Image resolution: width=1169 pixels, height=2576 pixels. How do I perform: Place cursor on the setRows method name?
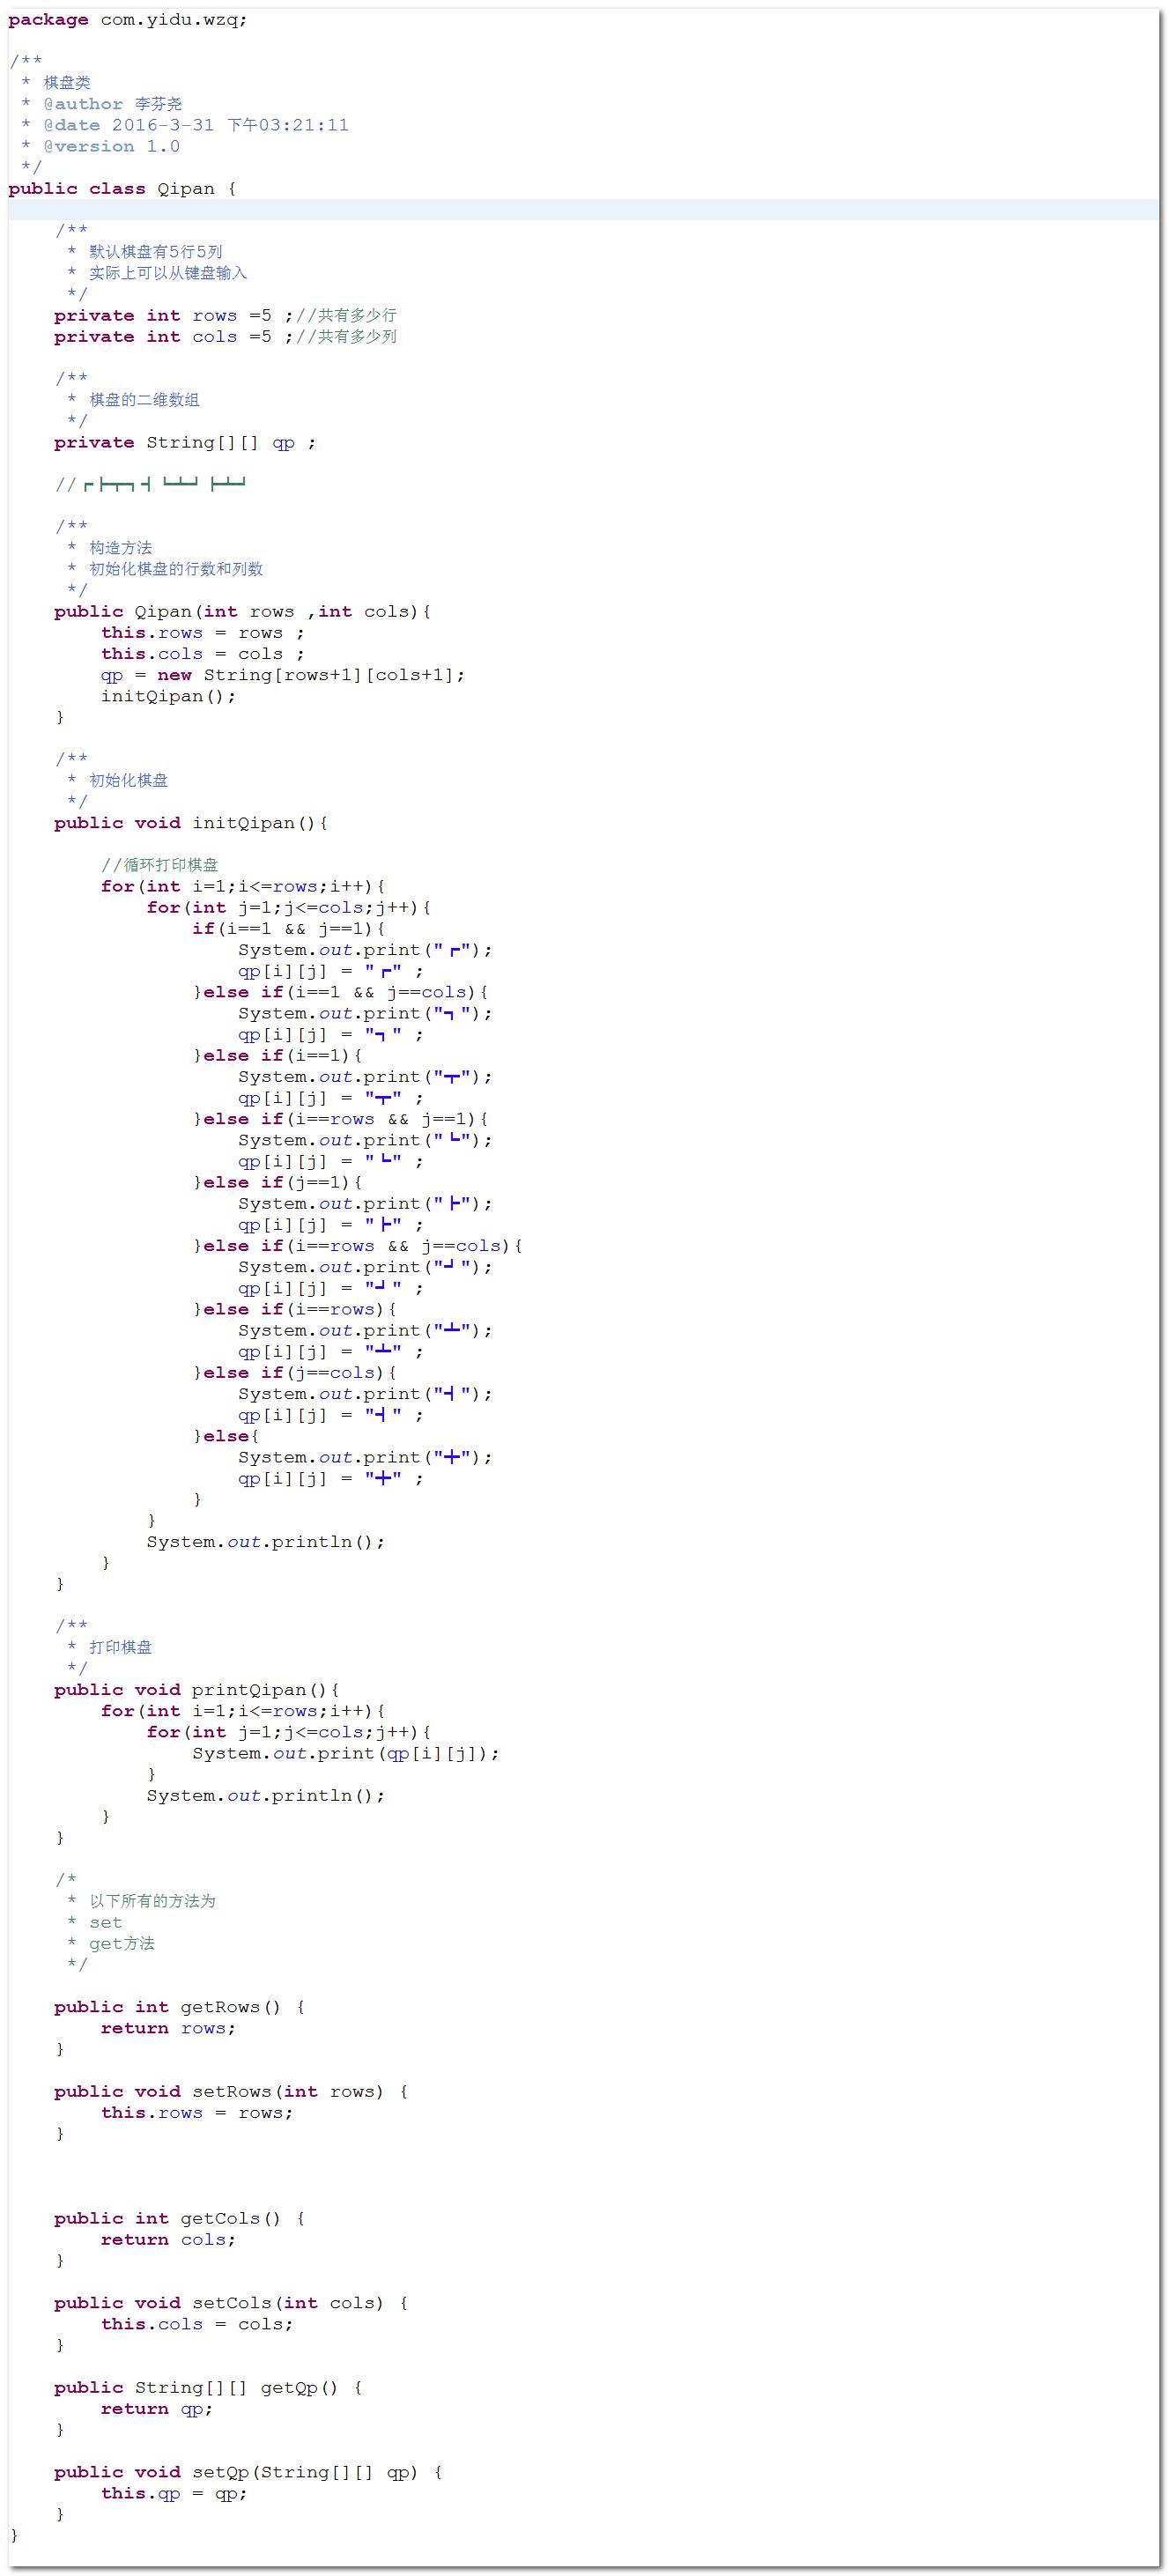coord(231,2092)
